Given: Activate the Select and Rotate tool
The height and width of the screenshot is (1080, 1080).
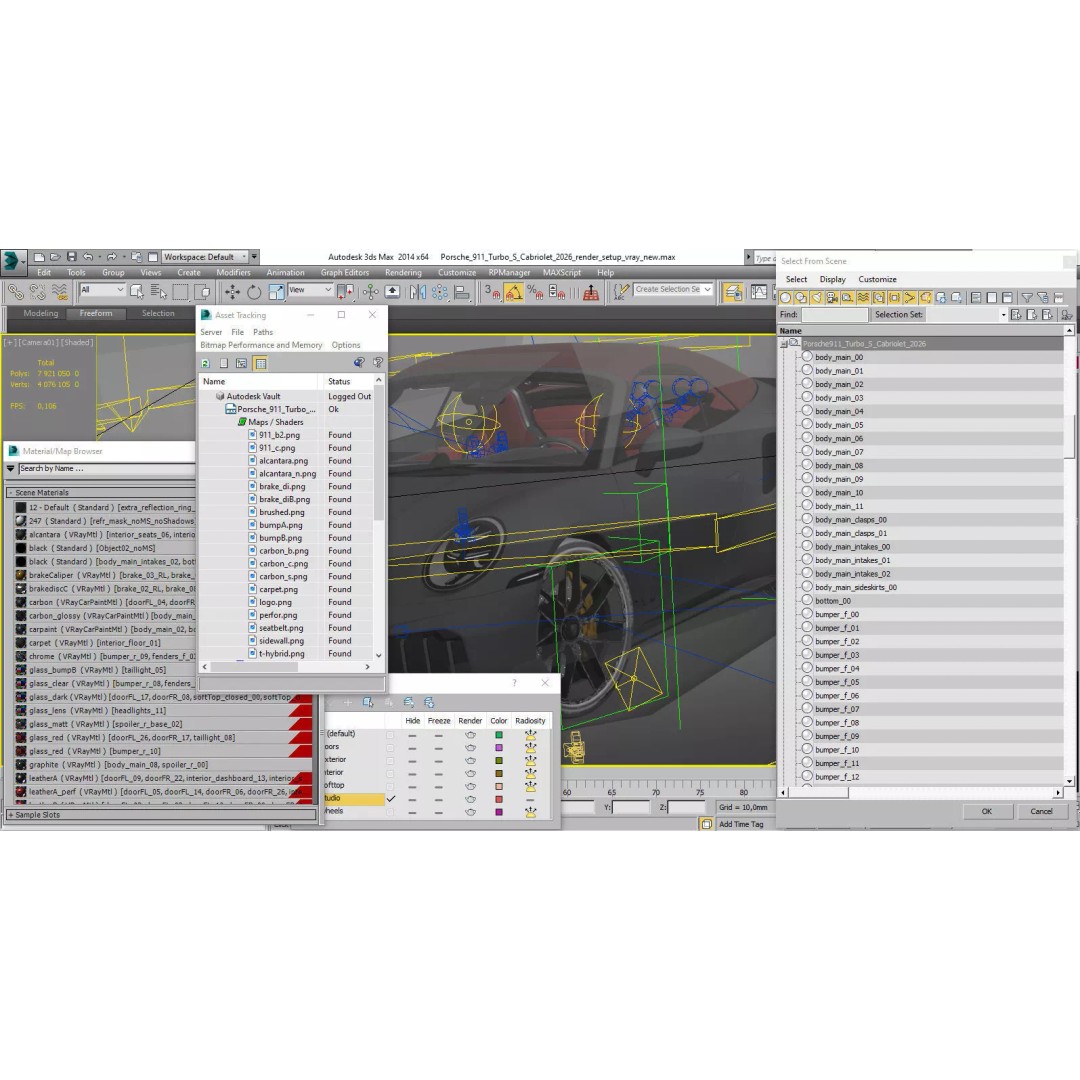Looking at the screenshot, I should 254,293.
